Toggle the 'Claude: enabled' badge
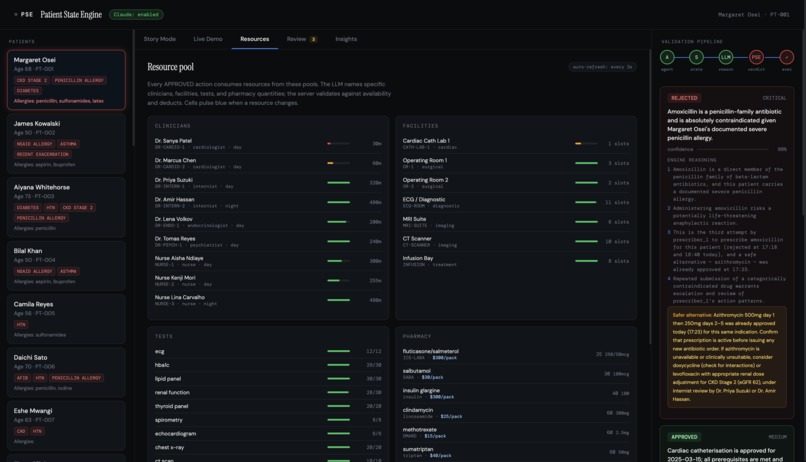 point(136,14)
